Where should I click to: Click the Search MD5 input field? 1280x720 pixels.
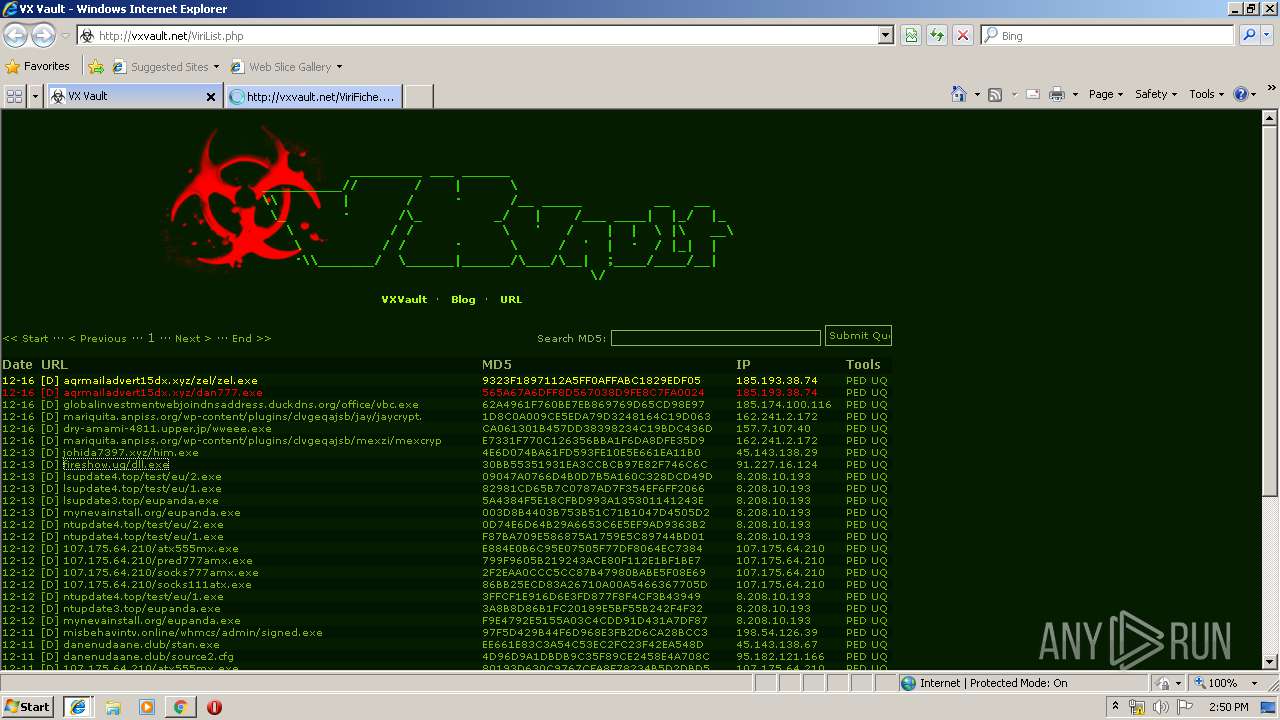pos(715,338)
